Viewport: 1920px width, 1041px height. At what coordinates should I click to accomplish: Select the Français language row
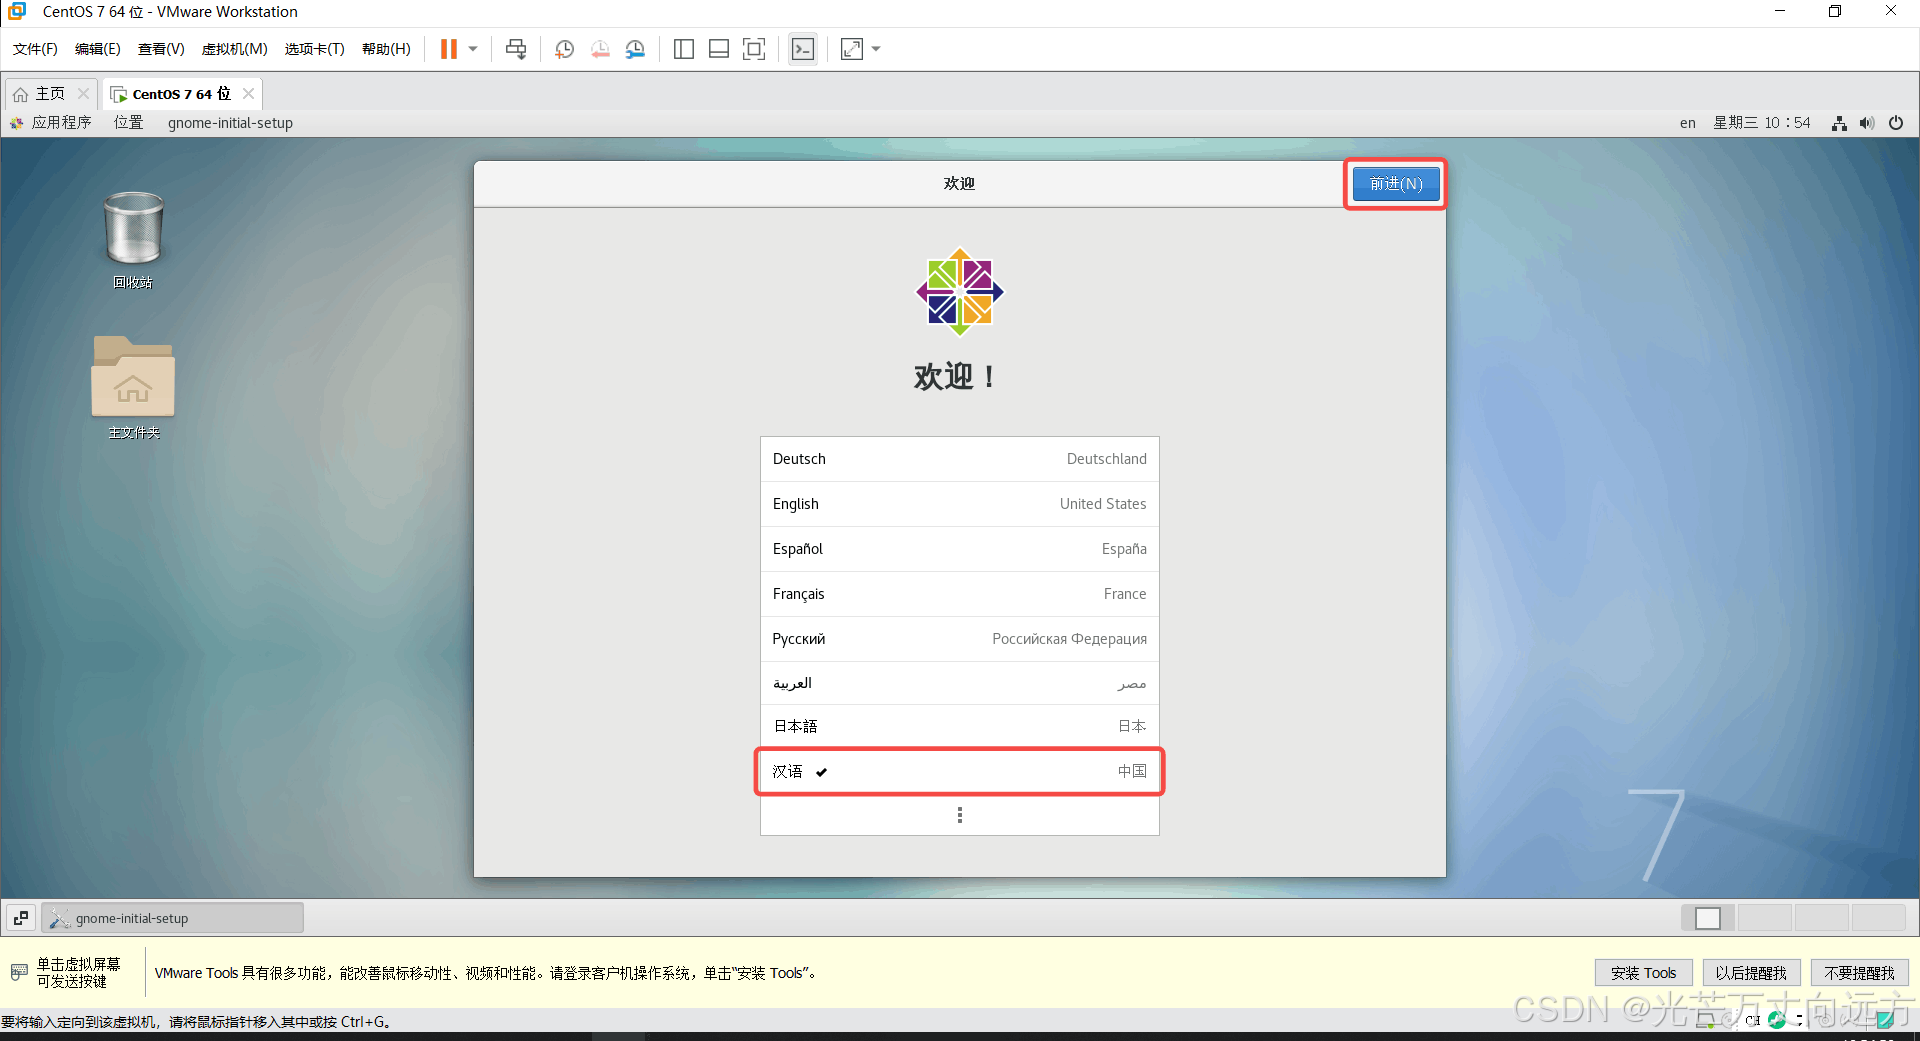tap(960, 594)
